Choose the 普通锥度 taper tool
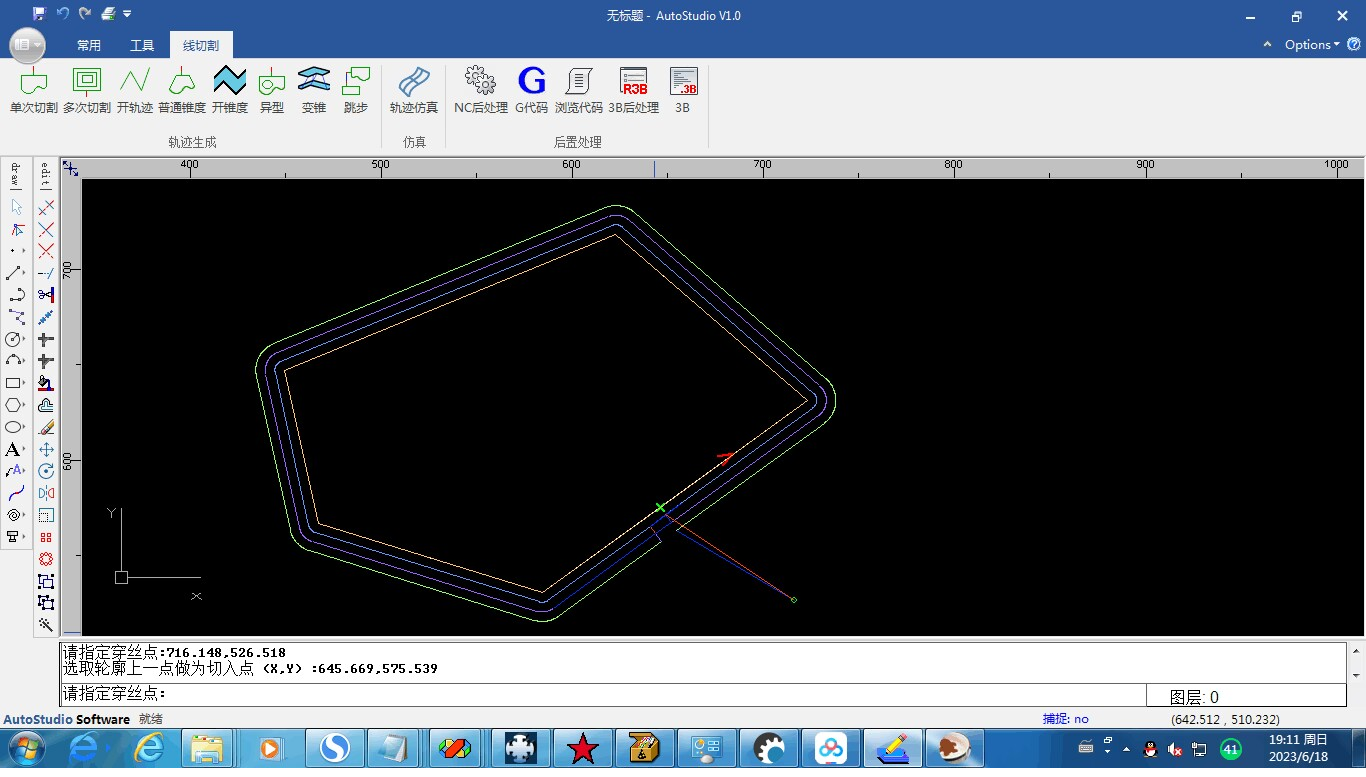 [182, 90]
